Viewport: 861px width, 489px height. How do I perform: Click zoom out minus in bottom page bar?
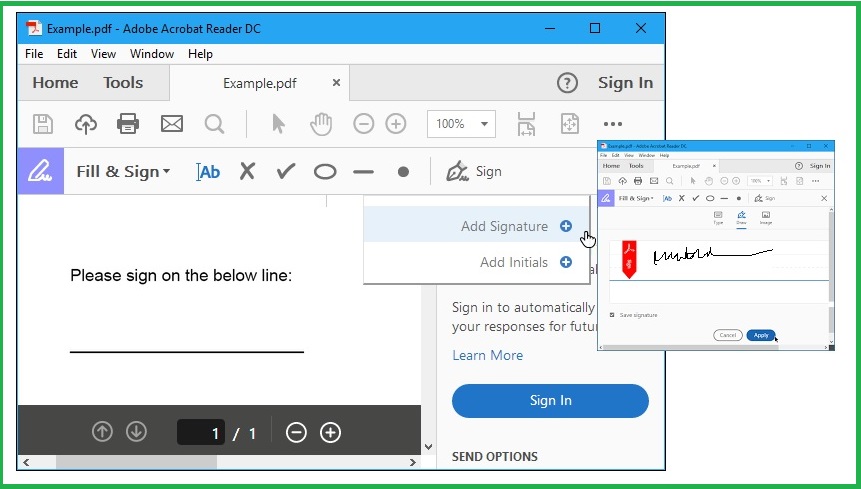tap(296, 432)
